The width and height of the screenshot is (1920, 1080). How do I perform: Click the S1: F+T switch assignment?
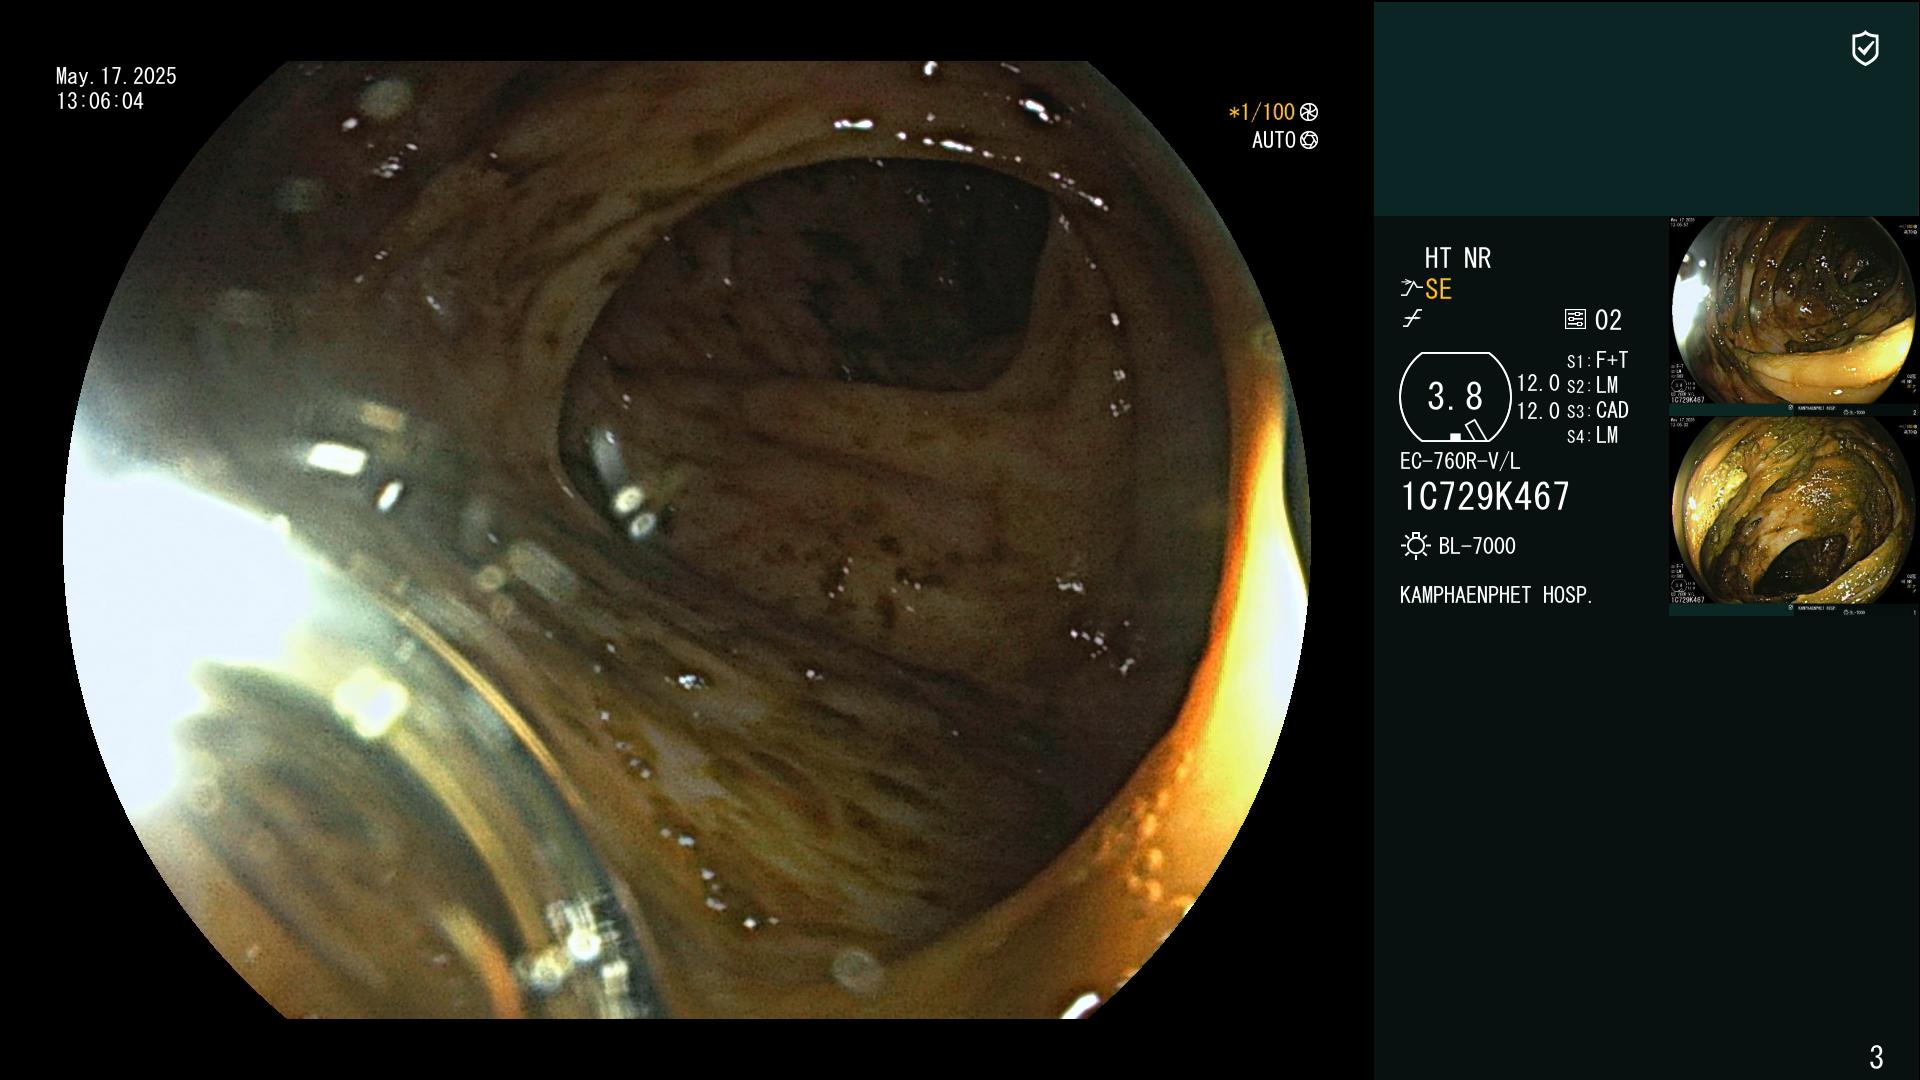click(x=1597, y=360)
